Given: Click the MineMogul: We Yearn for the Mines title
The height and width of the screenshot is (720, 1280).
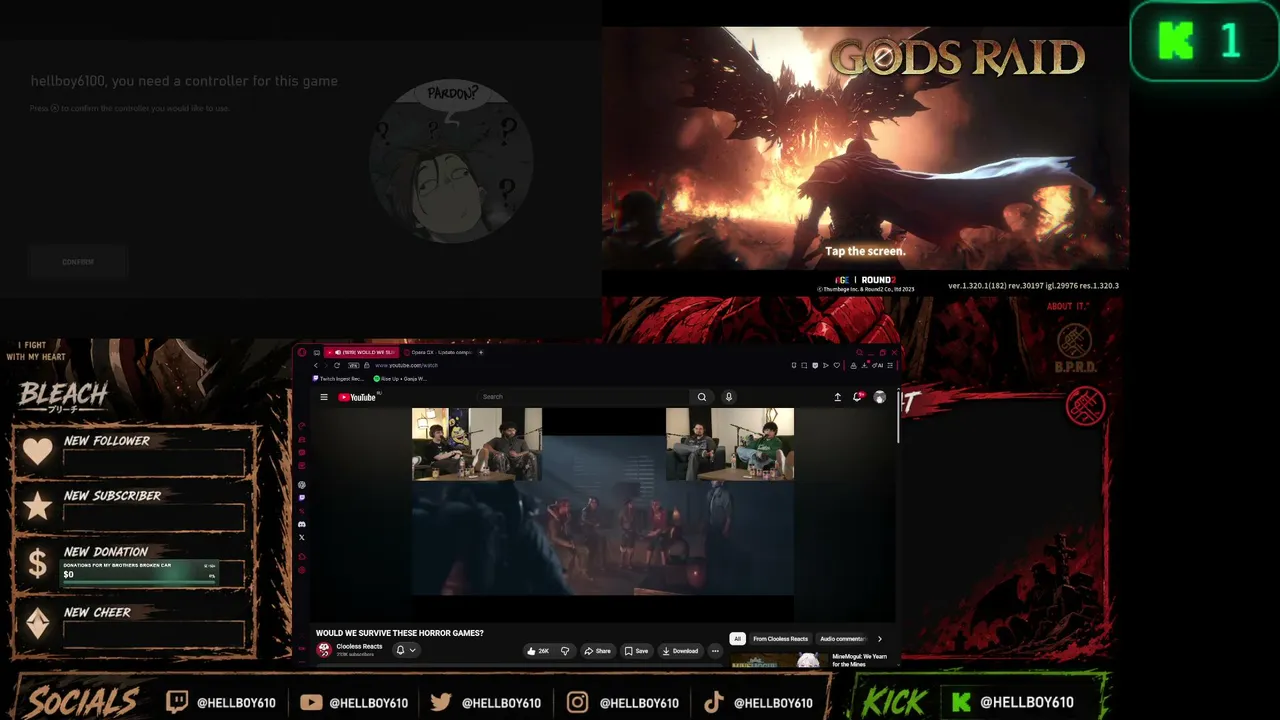Looking at the screenshot, I should pyautogui.click(x=860, y=660).
